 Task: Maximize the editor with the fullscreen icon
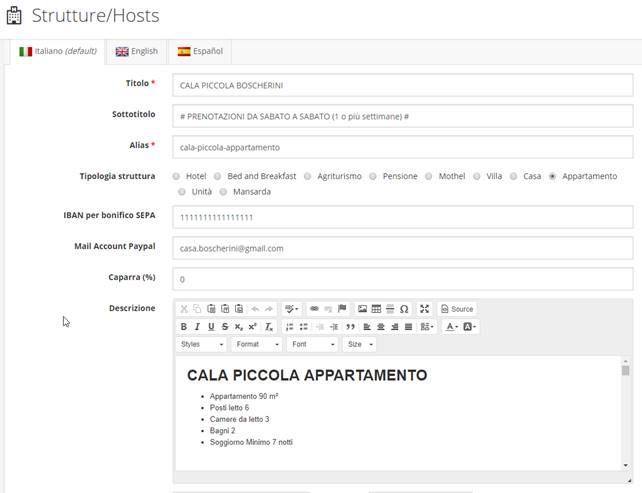(424, 309)
